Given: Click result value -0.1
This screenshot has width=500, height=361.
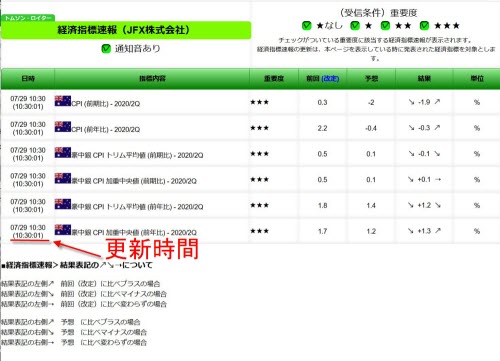Looking at the screenshot, I should coord(424,154).
